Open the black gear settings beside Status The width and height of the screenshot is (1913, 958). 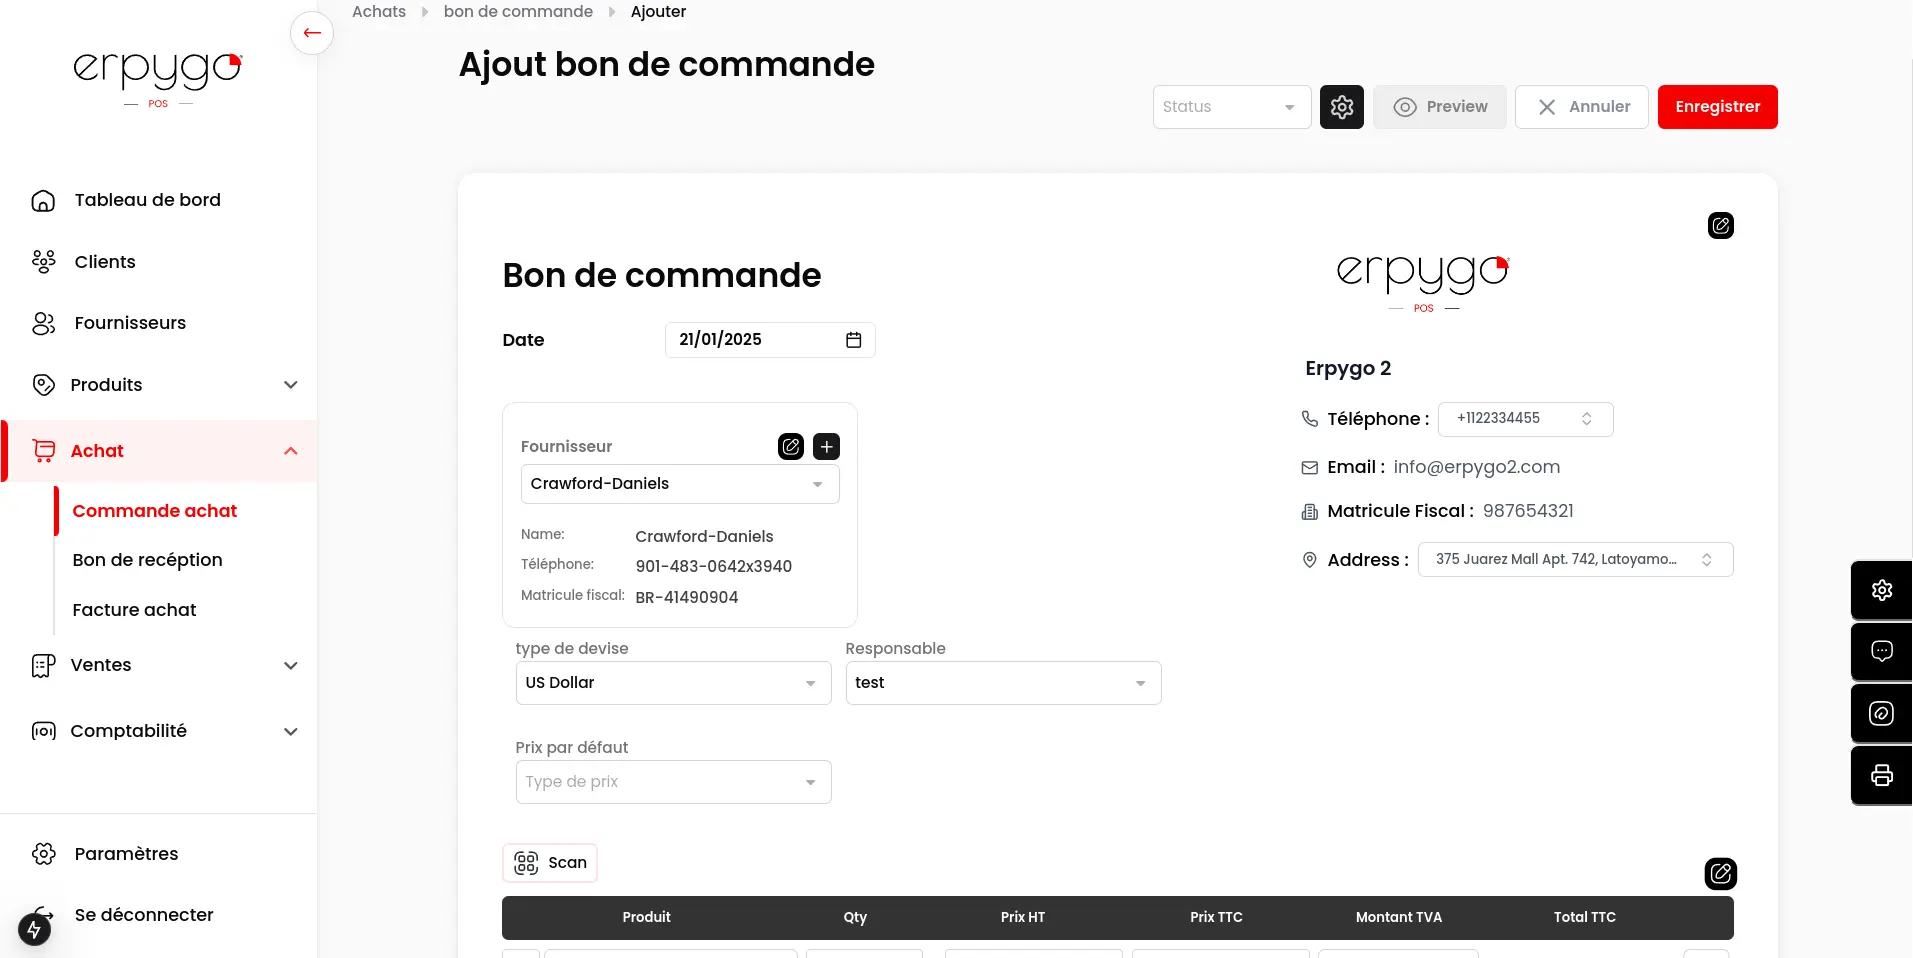coord(1341,107)
